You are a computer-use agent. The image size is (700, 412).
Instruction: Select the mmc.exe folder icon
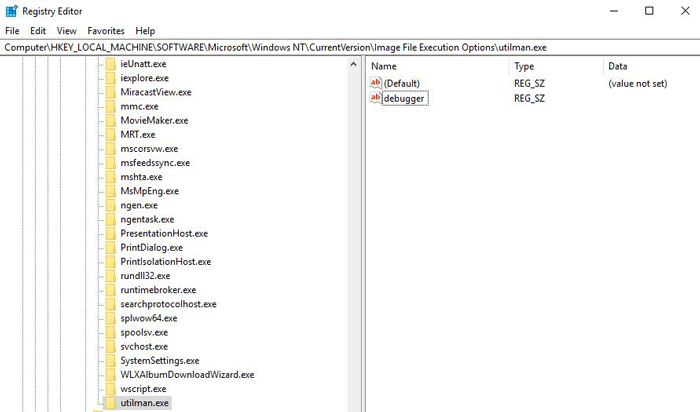tap(111, 106)
